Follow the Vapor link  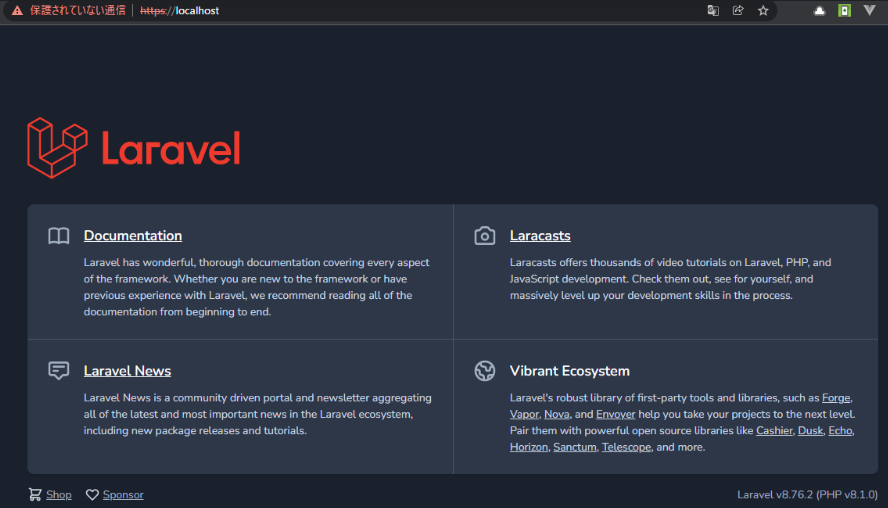[524, 415]
